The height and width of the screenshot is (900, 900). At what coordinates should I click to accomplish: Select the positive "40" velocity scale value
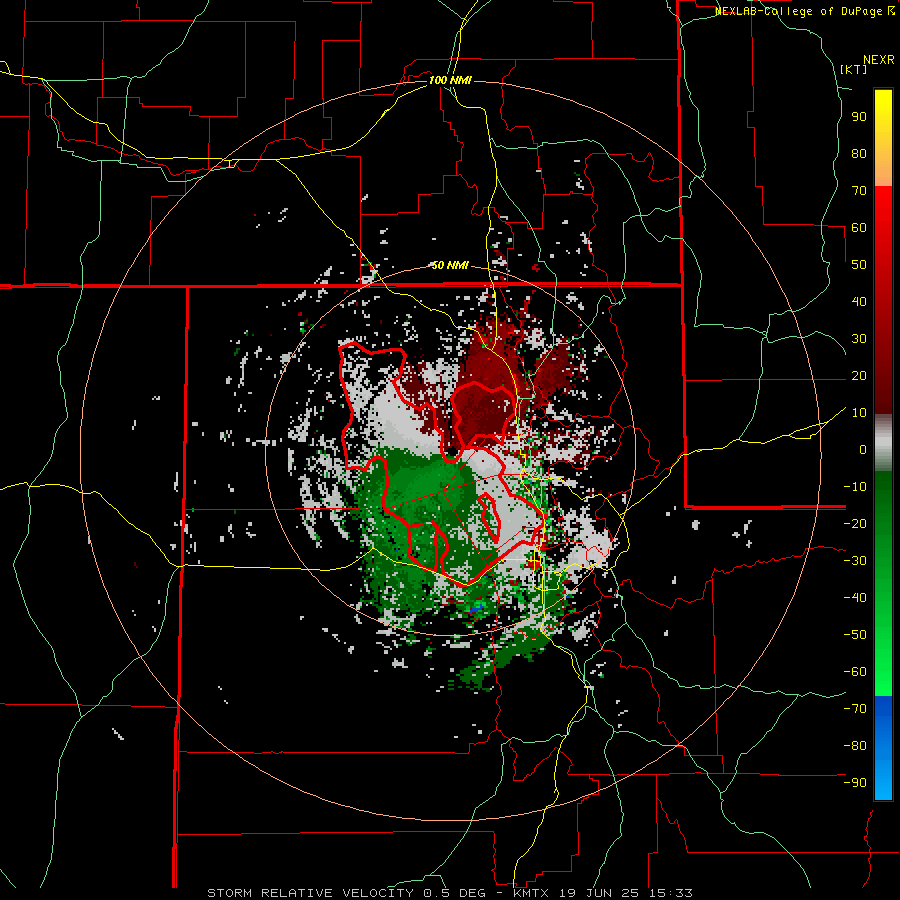pyautogui.click(x=859, y=302)
